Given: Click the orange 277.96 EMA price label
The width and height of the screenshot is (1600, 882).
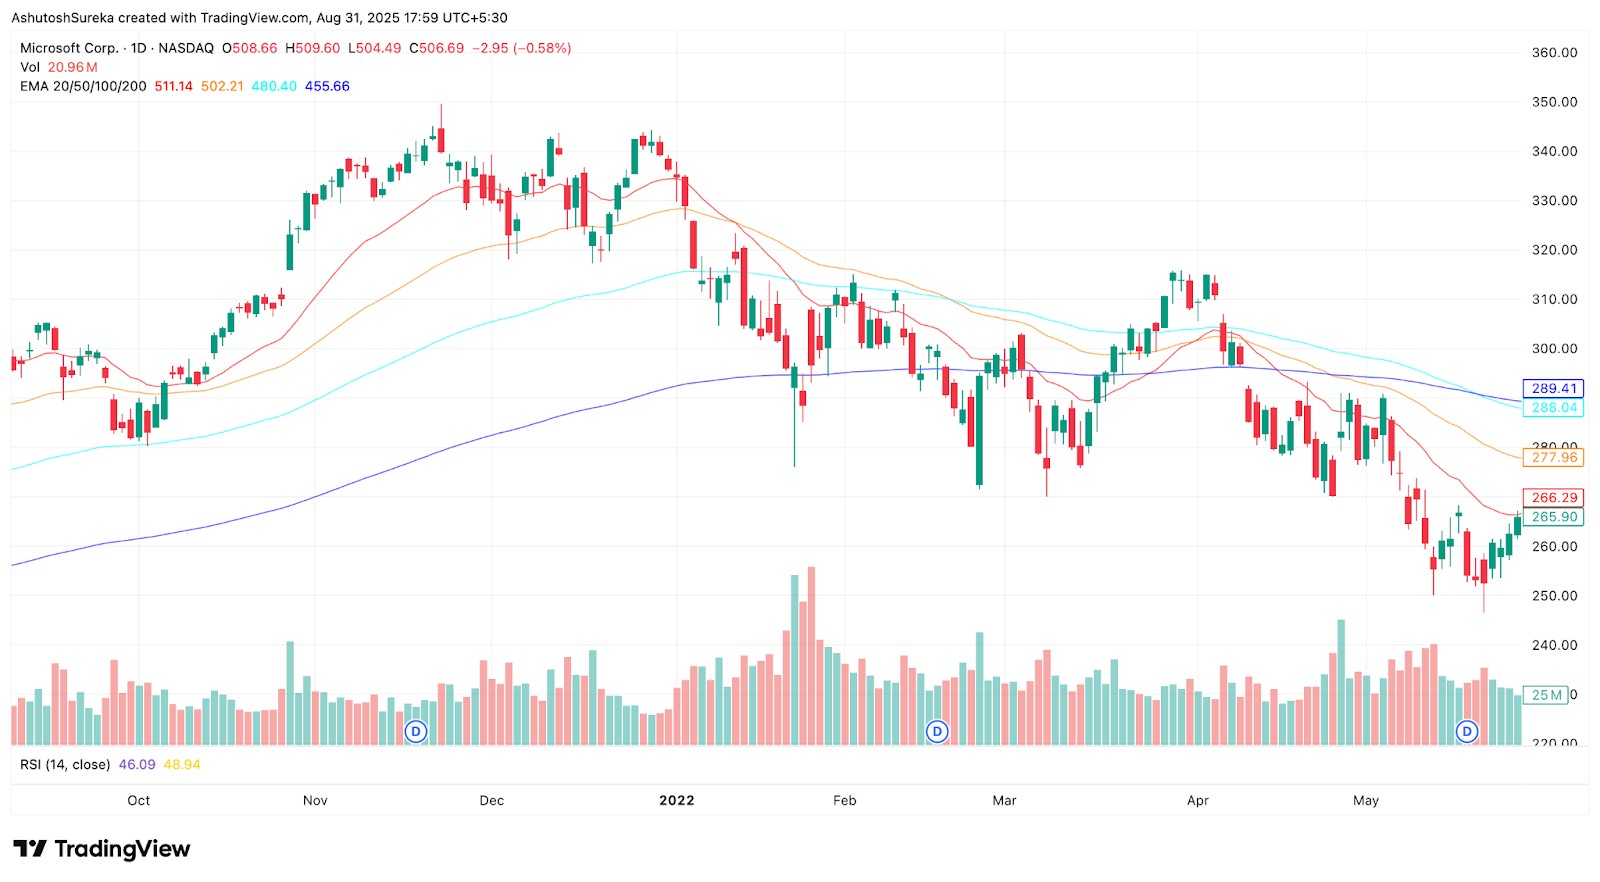Looking at the screenshot, I should (1553, 457).
